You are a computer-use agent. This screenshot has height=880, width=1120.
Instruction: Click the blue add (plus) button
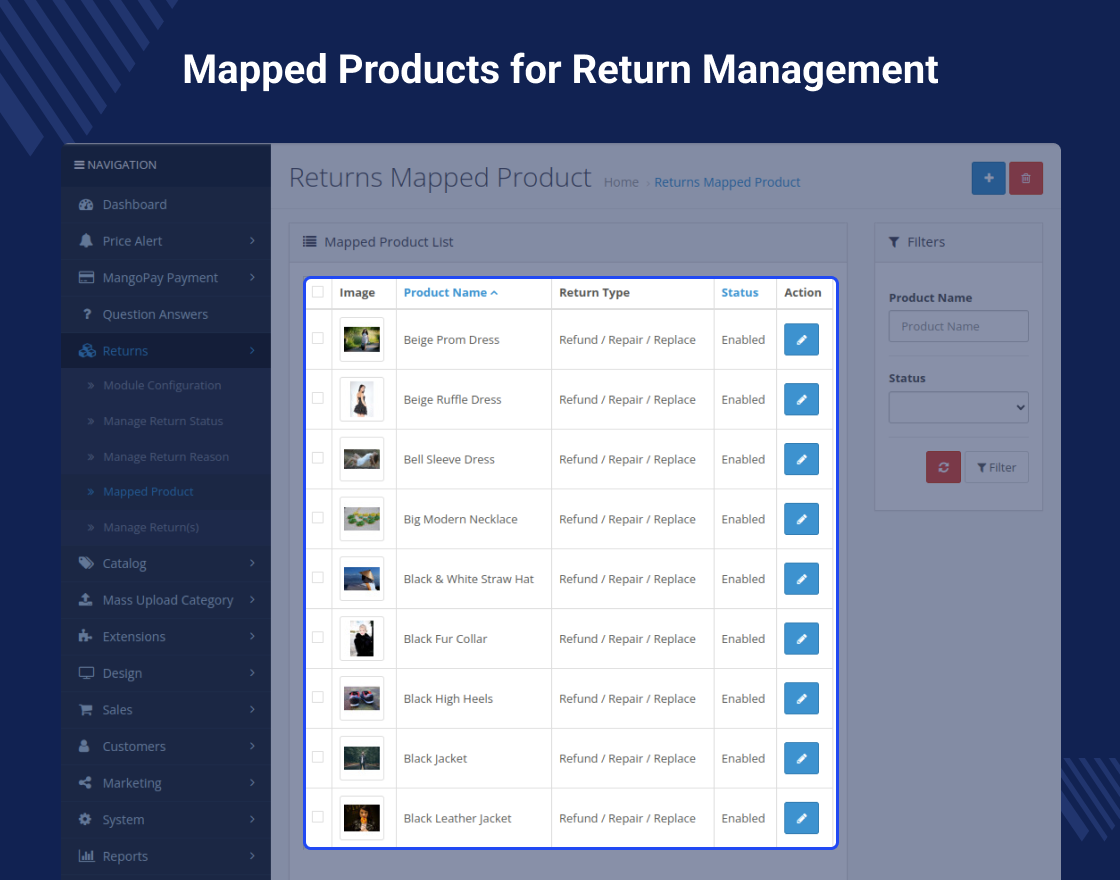[x=989, y=179]
